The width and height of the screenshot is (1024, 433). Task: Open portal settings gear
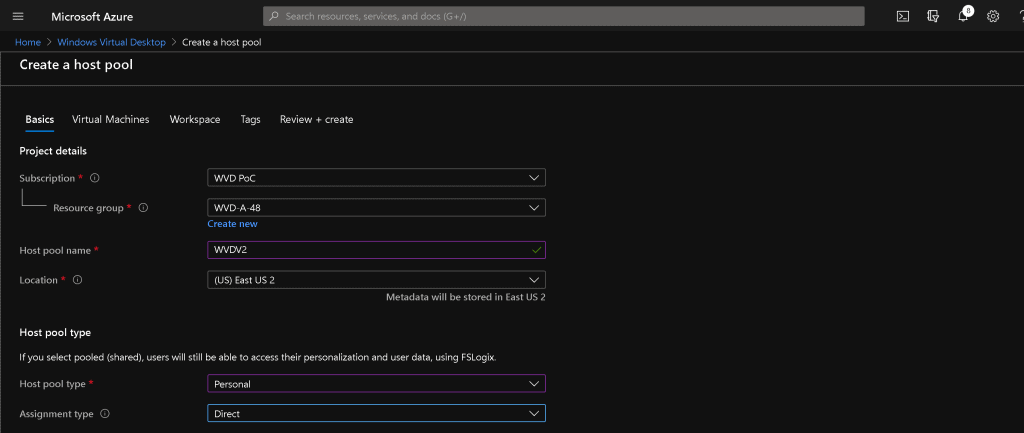pyautogui.click(x=993, y=16)
